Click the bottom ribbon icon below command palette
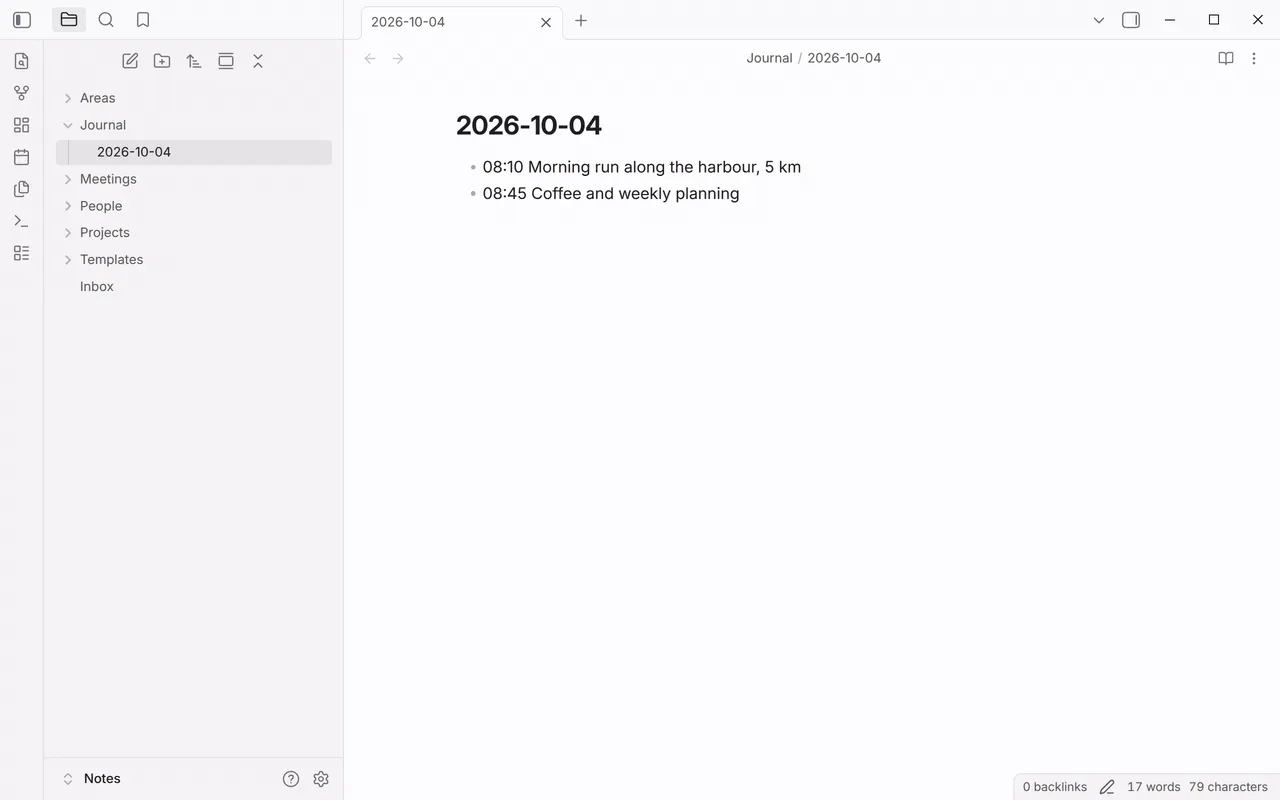This screenshot has width=1280, height=800. pyautogui.click(x=22, y=253)
